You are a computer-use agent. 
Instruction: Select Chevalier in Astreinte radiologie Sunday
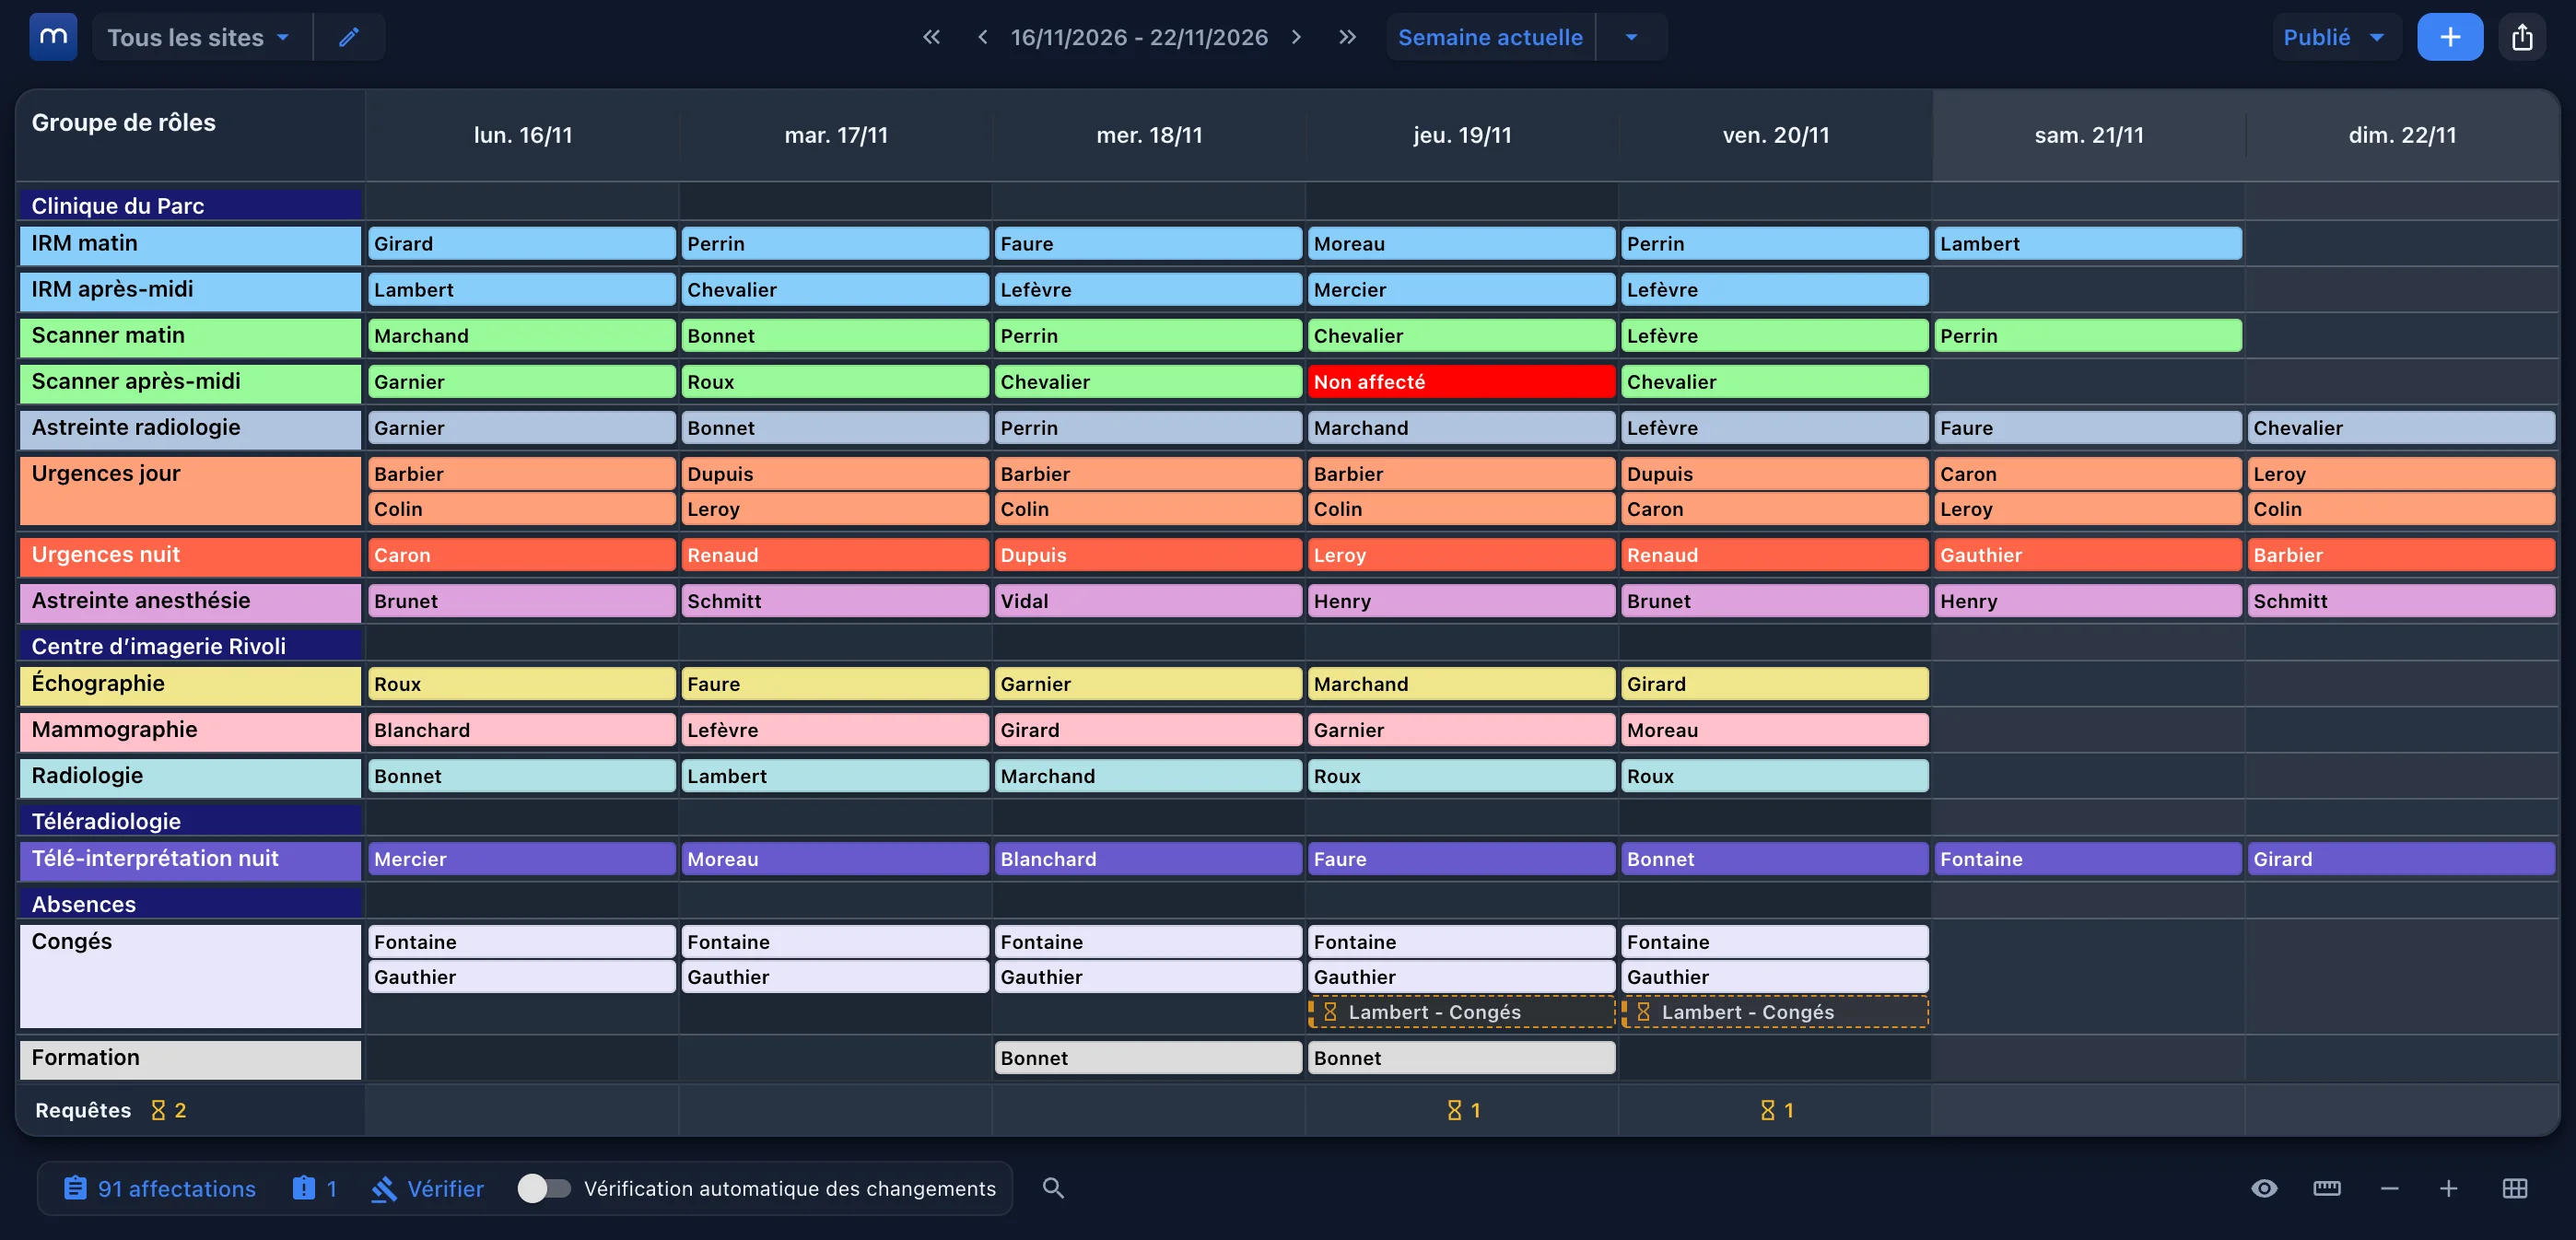point(2400,427)
